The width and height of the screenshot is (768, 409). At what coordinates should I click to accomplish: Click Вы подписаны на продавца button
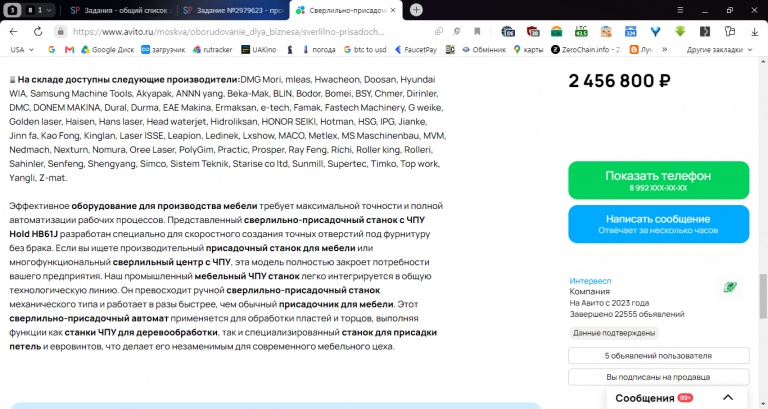[x=658, y=377]
